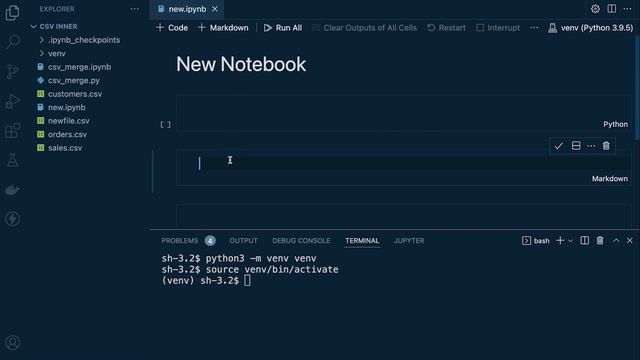
Task: Open the terminal launch profile dropdown arrow
Action: 570,241
